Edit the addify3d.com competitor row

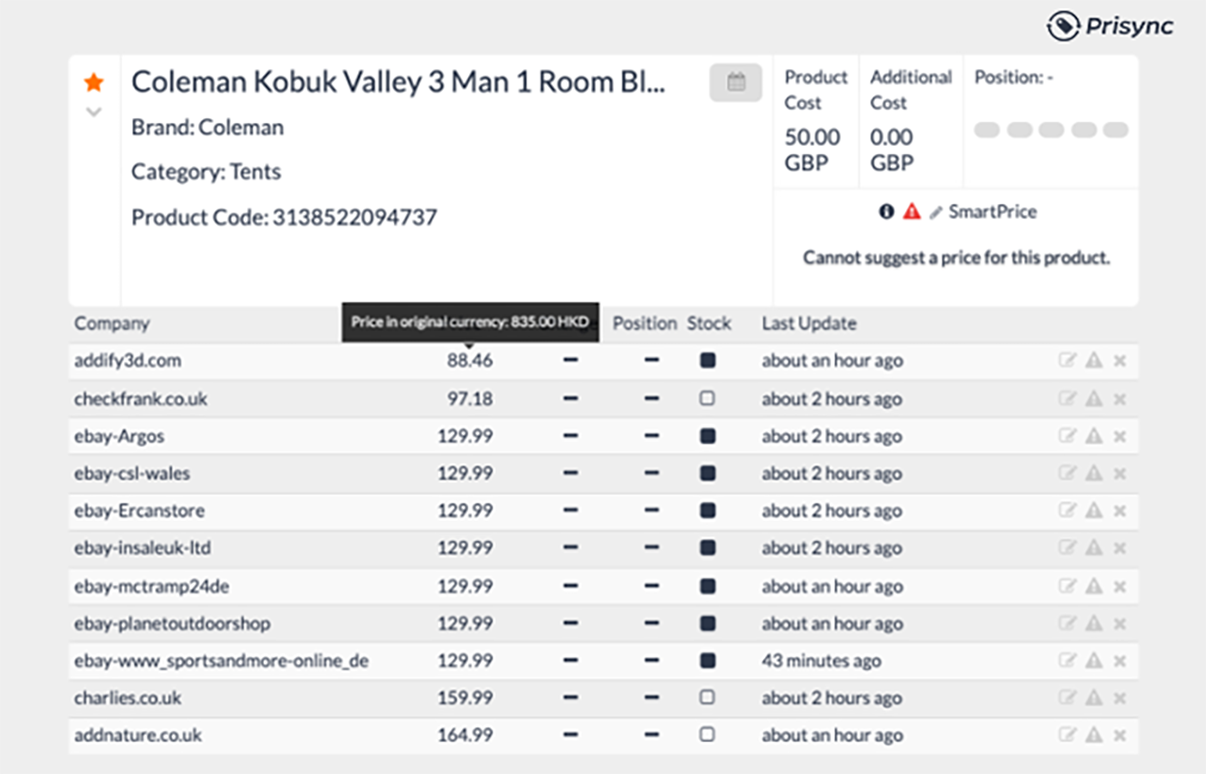[1067, 361]
